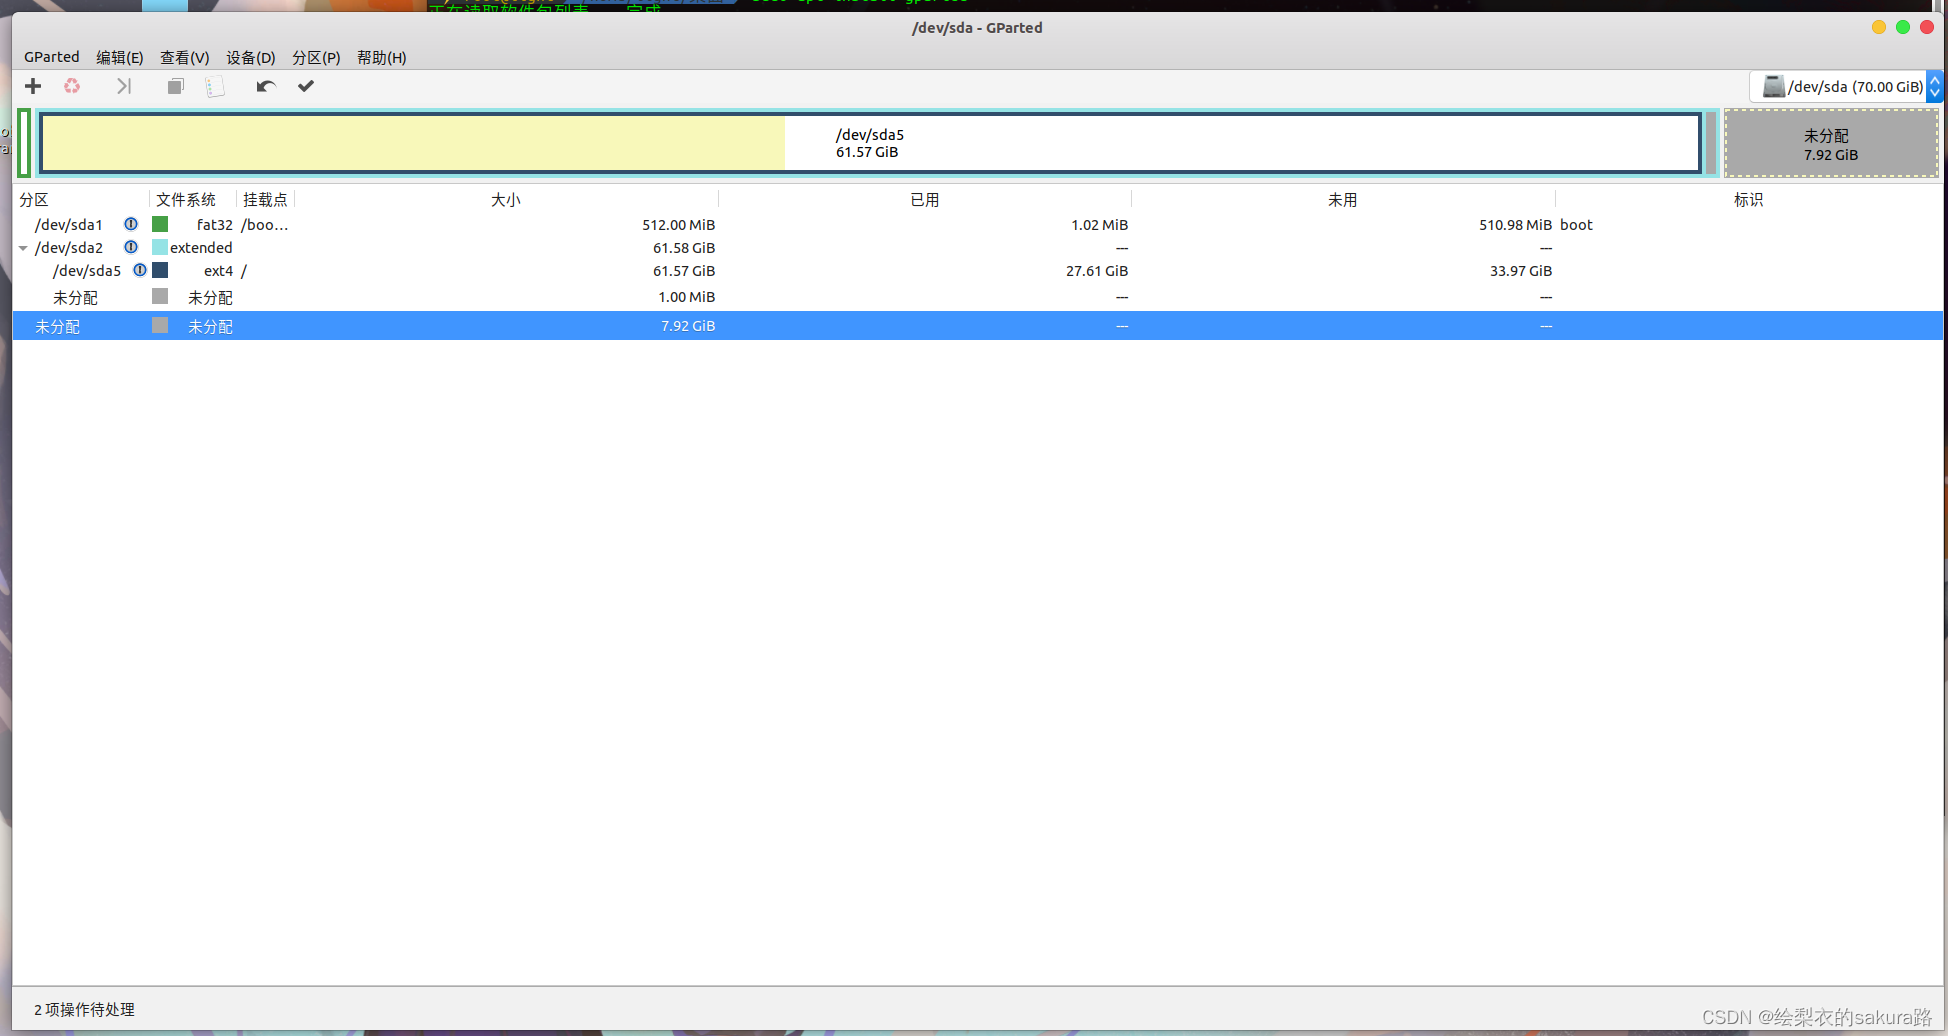The height and width of the screenshot is (1036, 1948).
Task: Apply all operations with checkmark icon
Action: coord(306,86)
